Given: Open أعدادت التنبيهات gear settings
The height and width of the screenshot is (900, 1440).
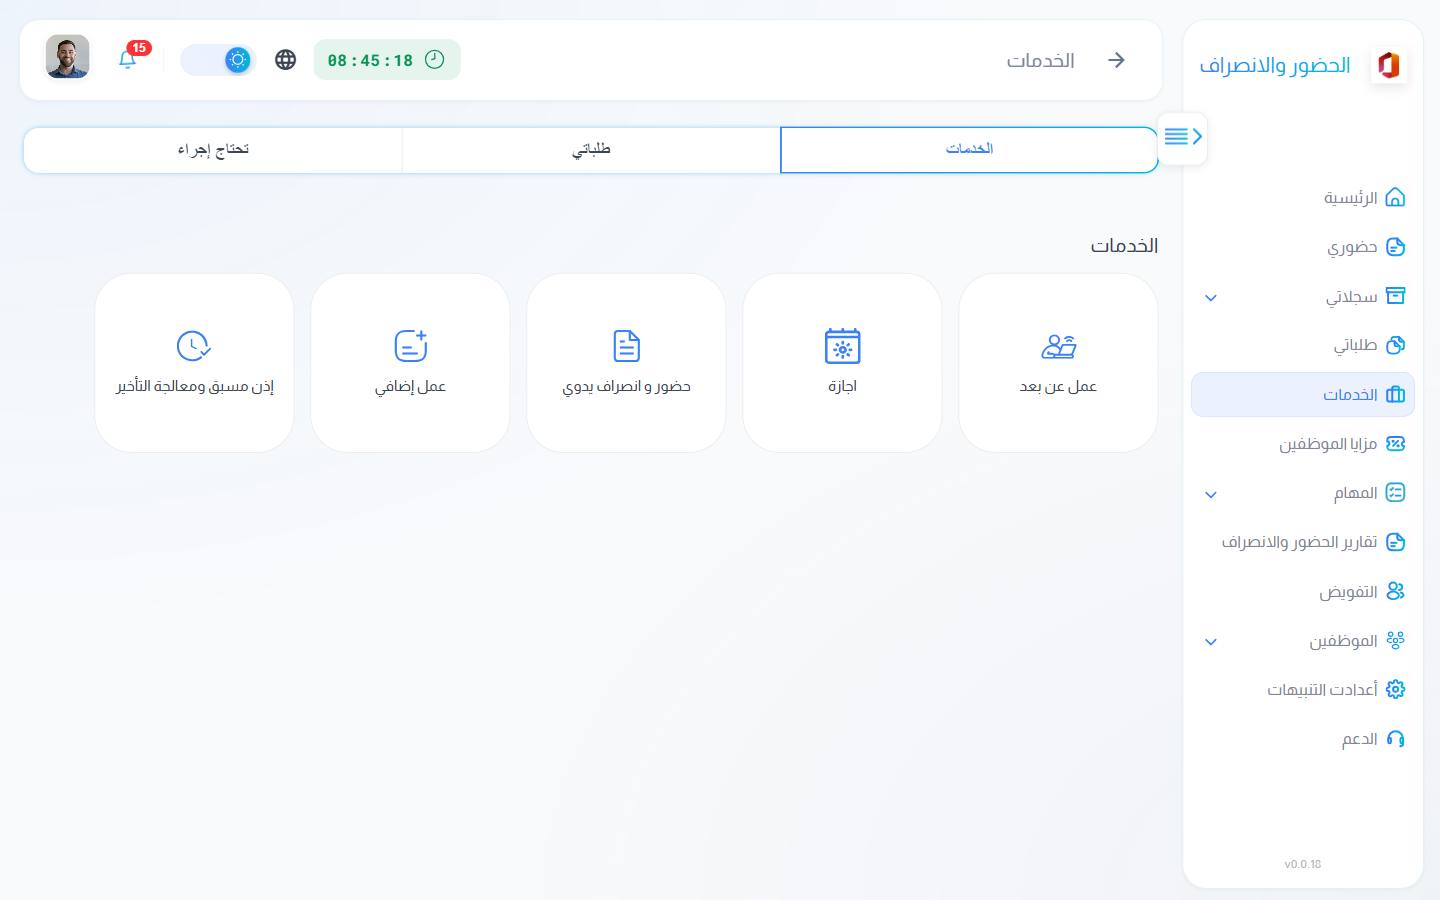Looking at the screenshot, I should pos(1302,690).
